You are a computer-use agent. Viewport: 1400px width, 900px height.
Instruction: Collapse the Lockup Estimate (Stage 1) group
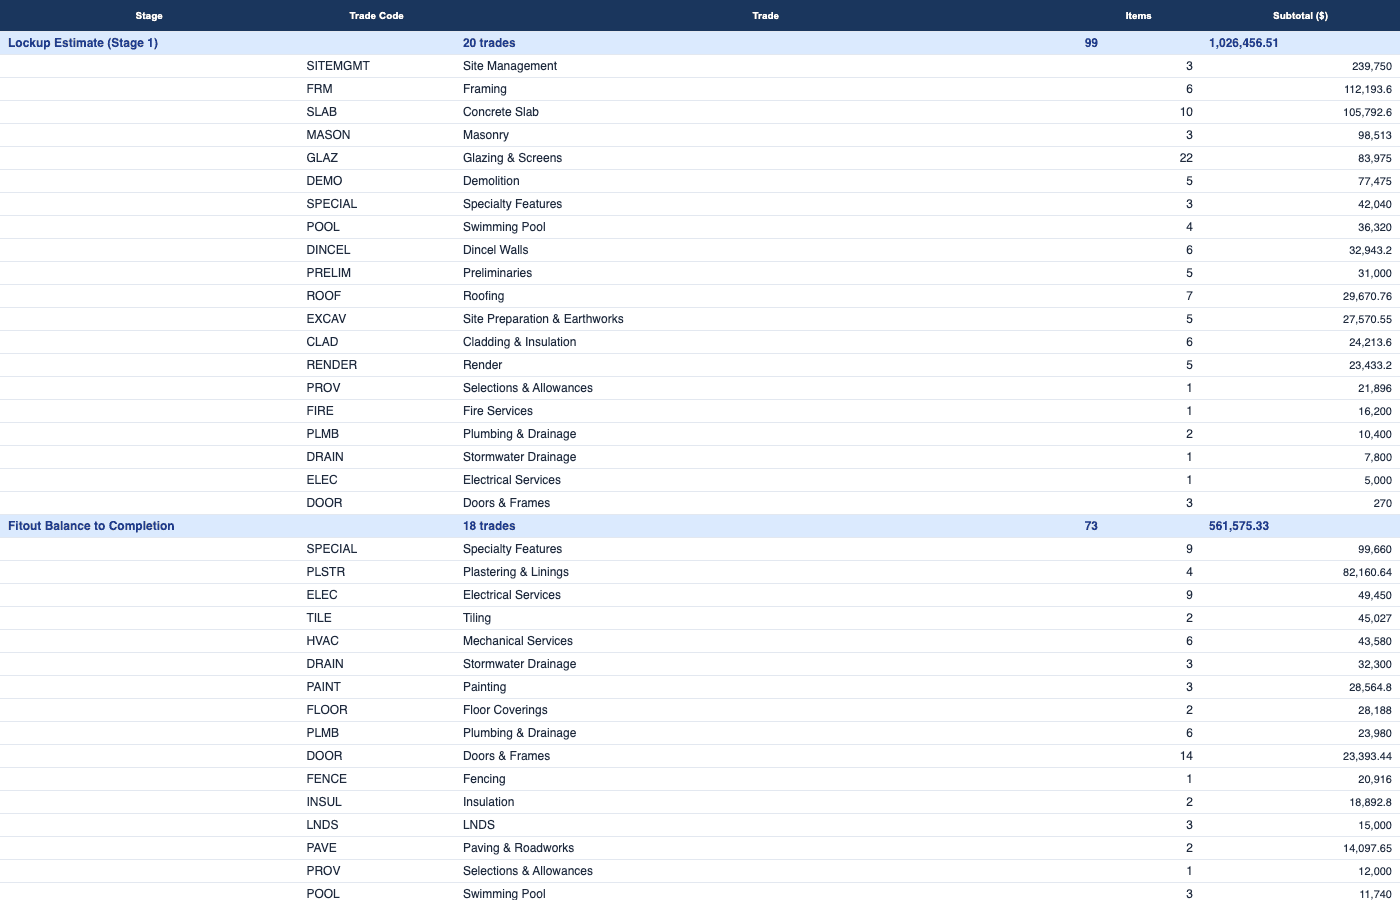pyautogui.click(x=83, y=43)
